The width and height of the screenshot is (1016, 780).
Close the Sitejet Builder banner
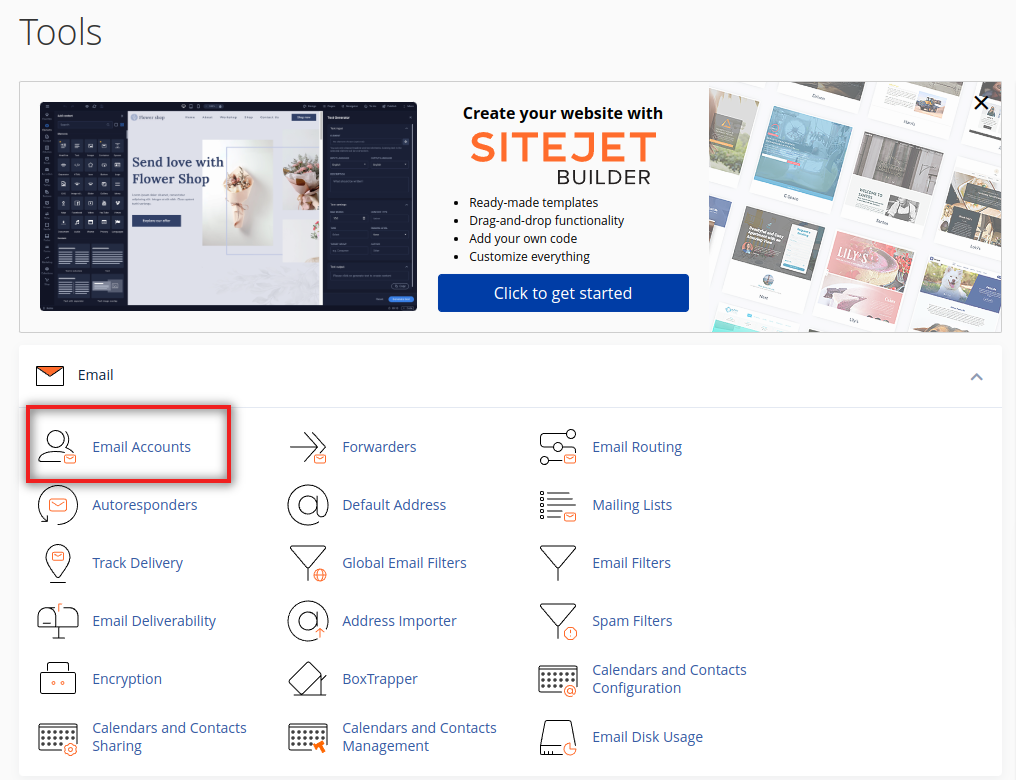point(981,102)
